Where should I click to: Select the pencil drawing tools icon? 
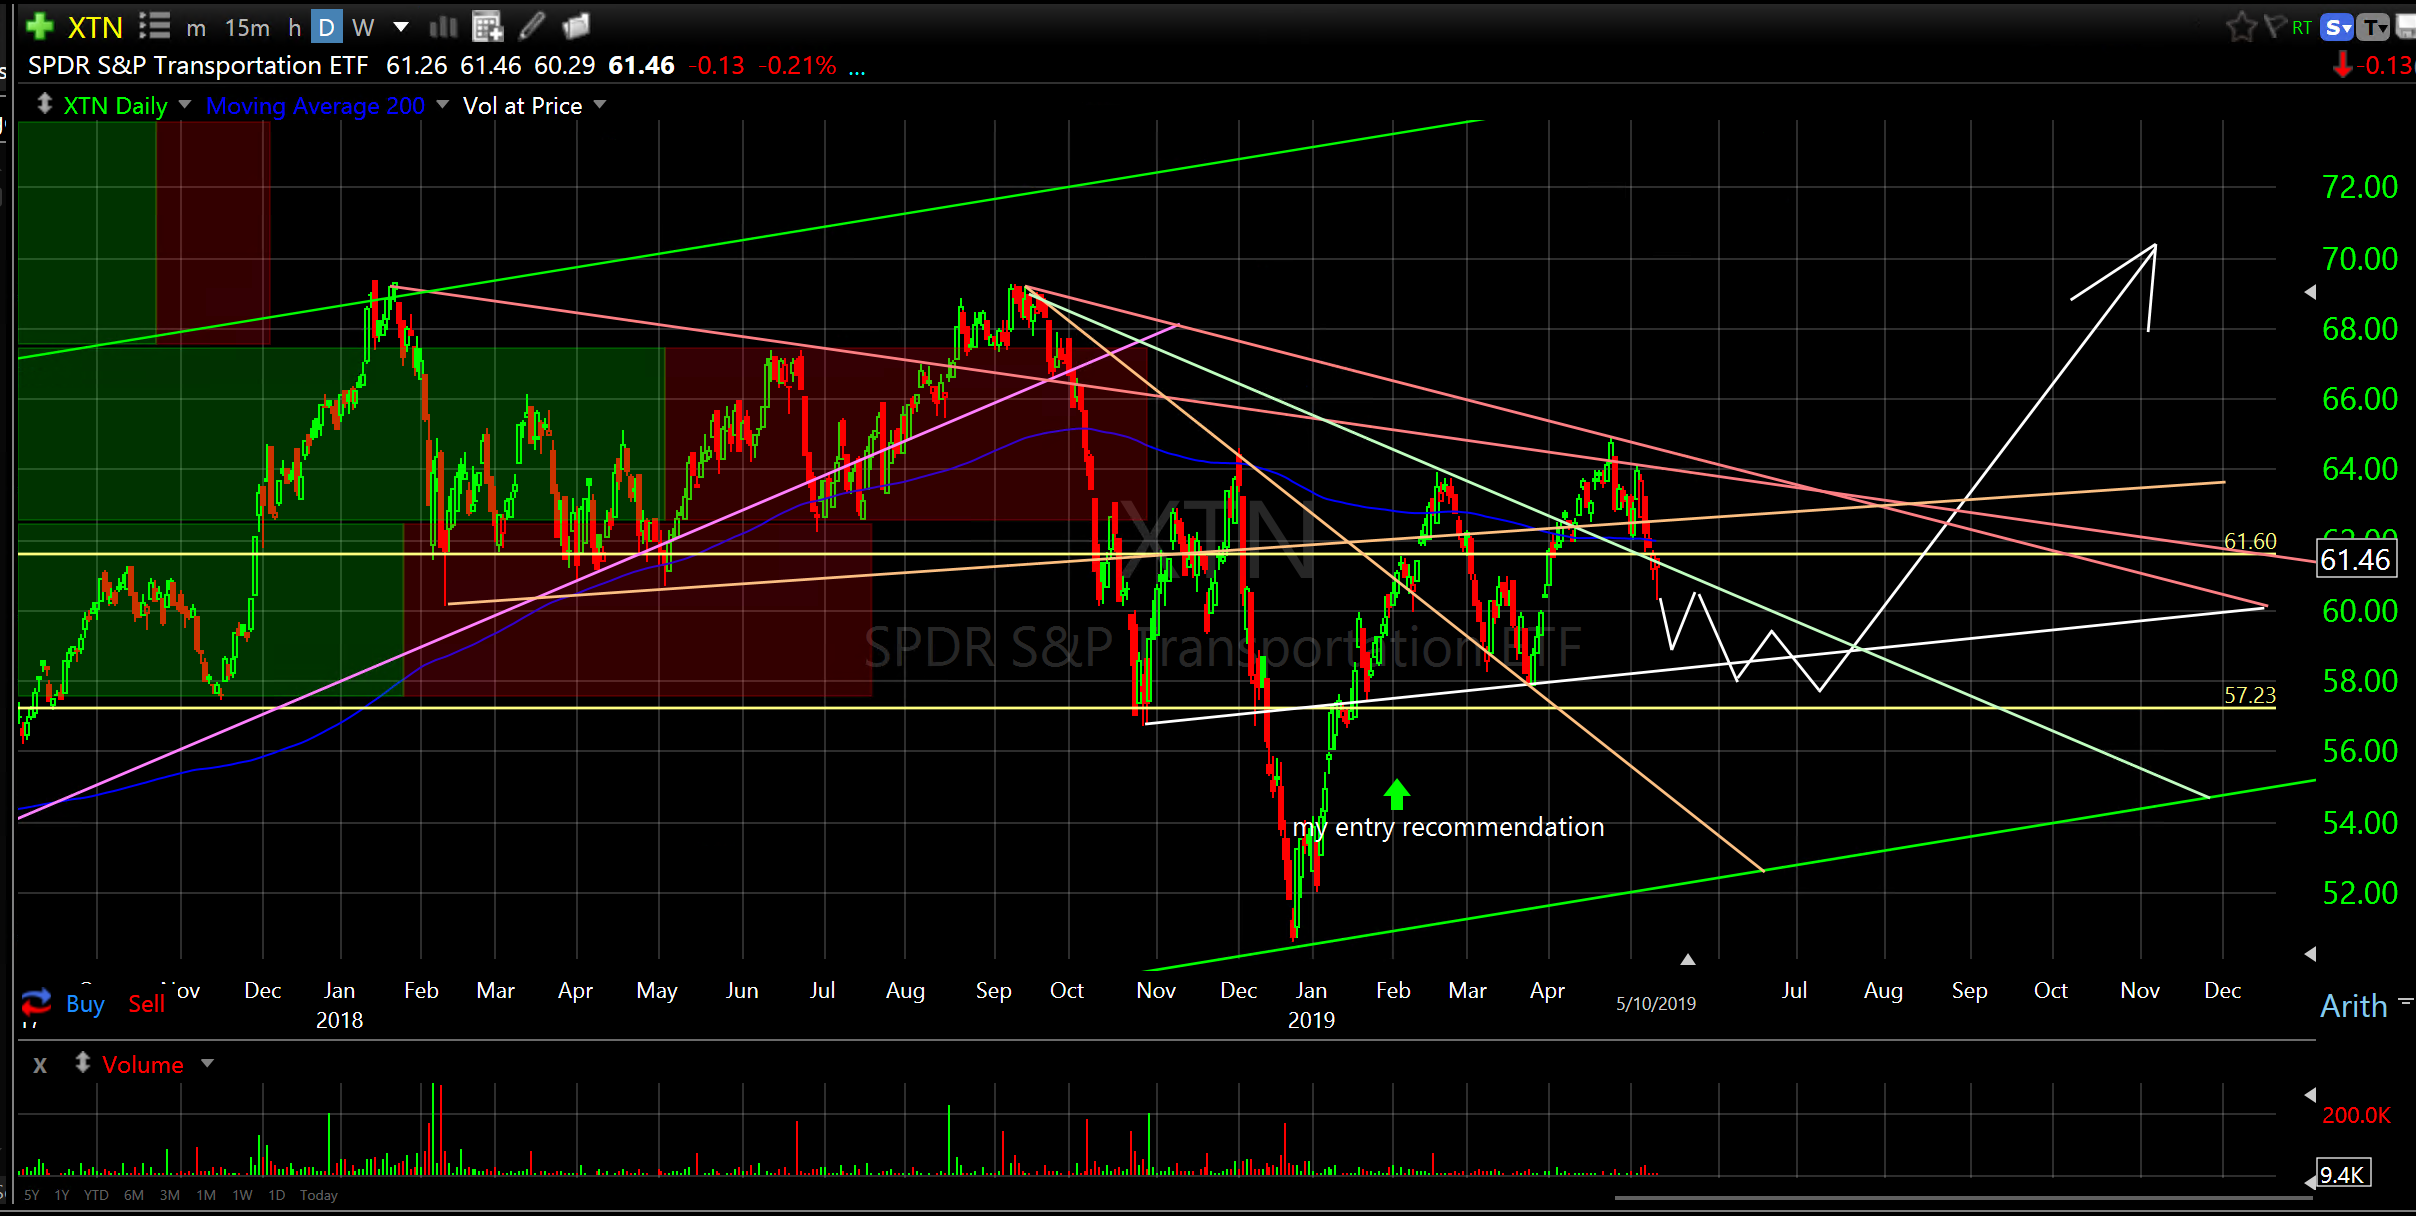[x=533, y=26]
